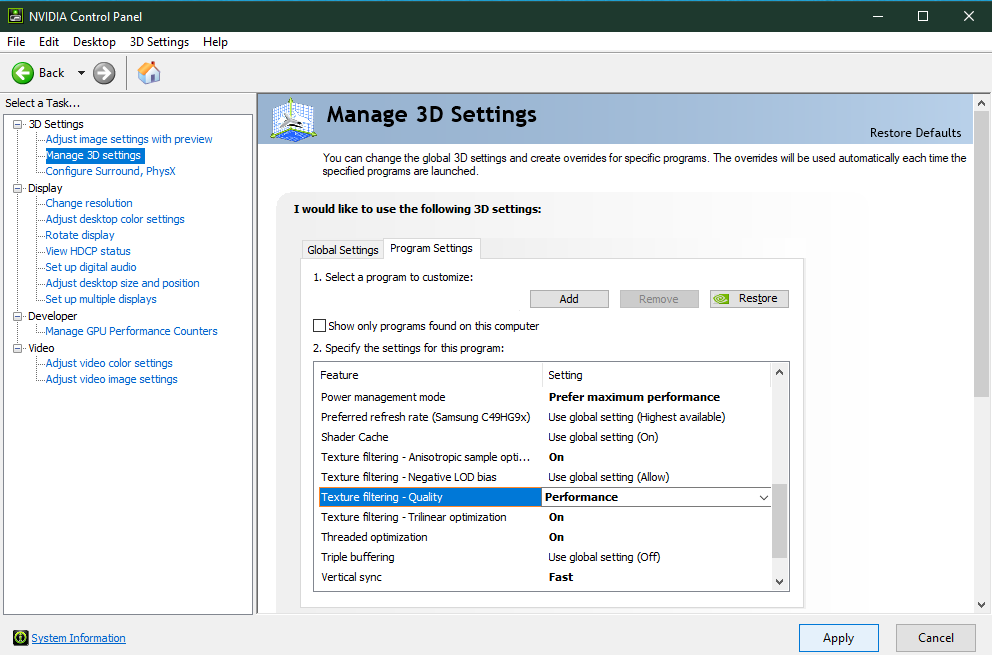
Task: Click the green Back arrow icon
Action: [x=23, y=73]
